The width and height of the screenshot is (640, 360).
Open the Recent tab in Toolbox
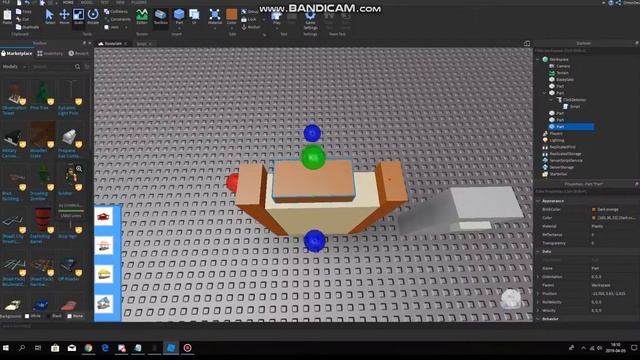tap(78, 53)
